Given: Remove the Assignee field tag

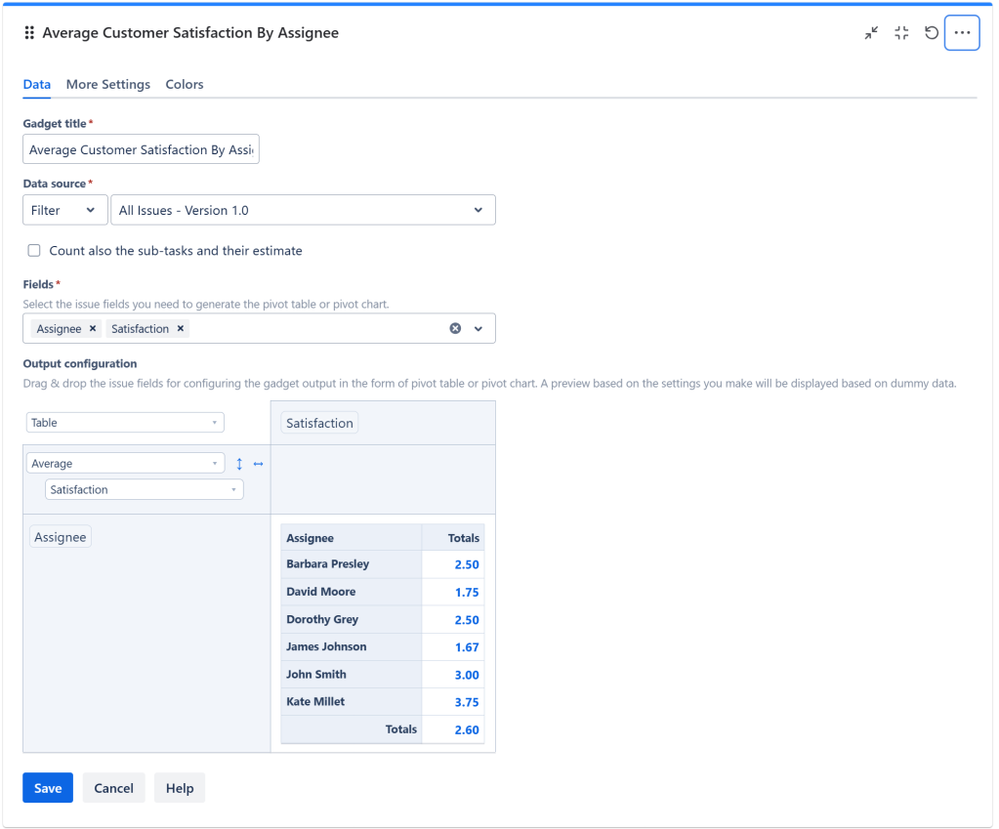Looking at the screenshot, I should [x=92, y=328].
